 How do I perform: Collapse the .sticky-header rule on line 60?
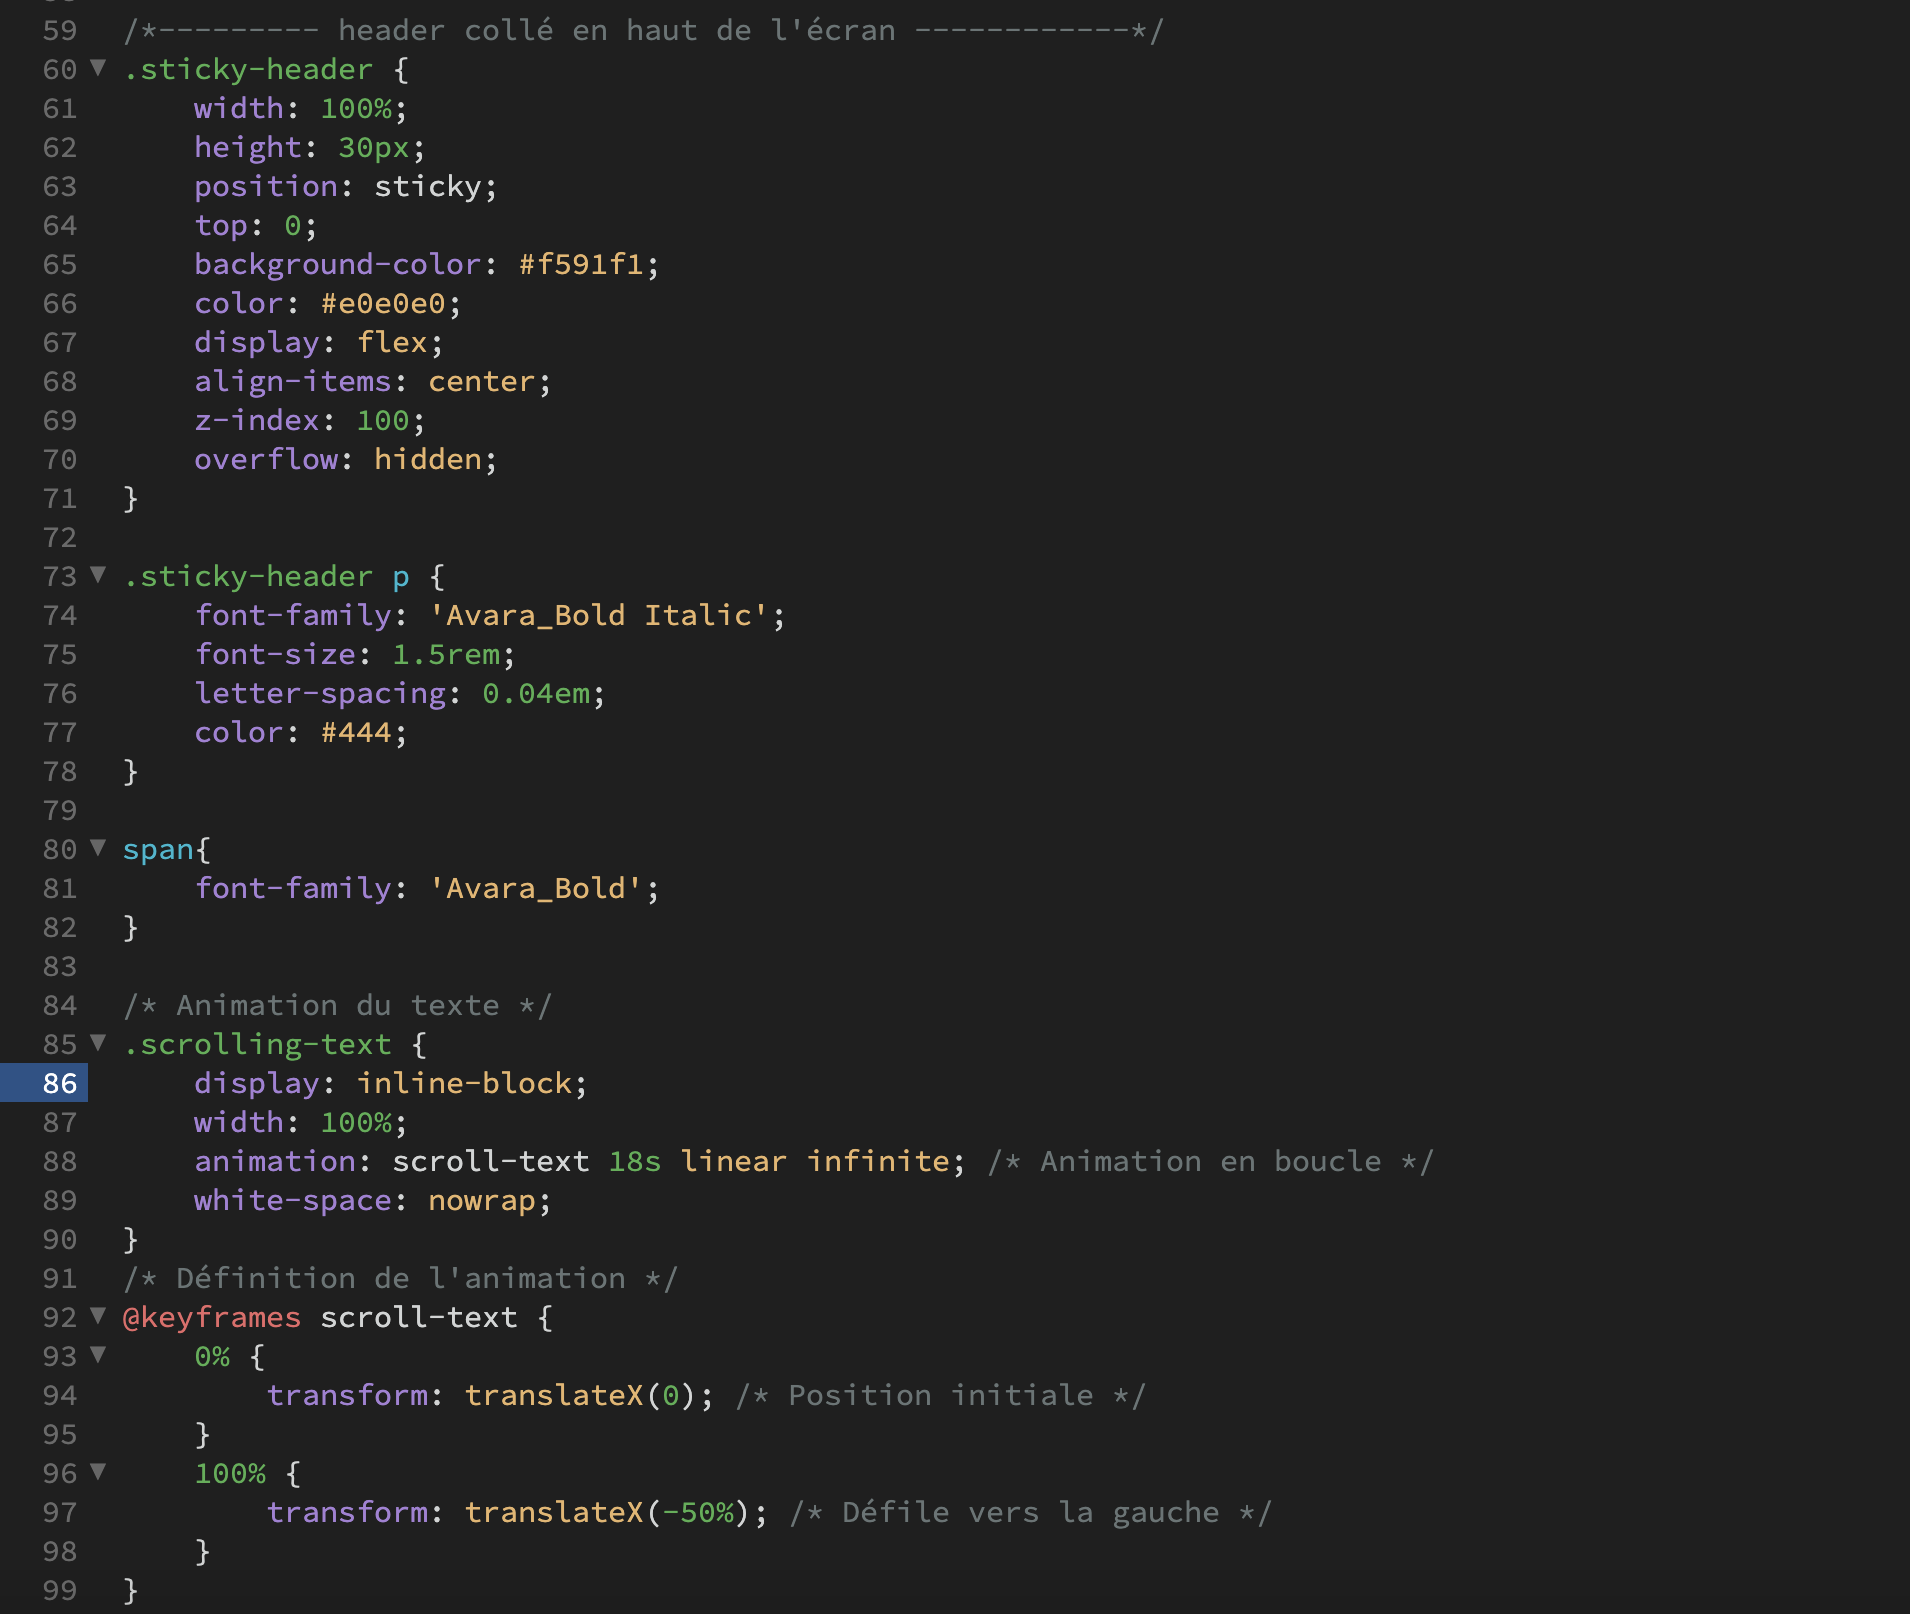point(98,68)
